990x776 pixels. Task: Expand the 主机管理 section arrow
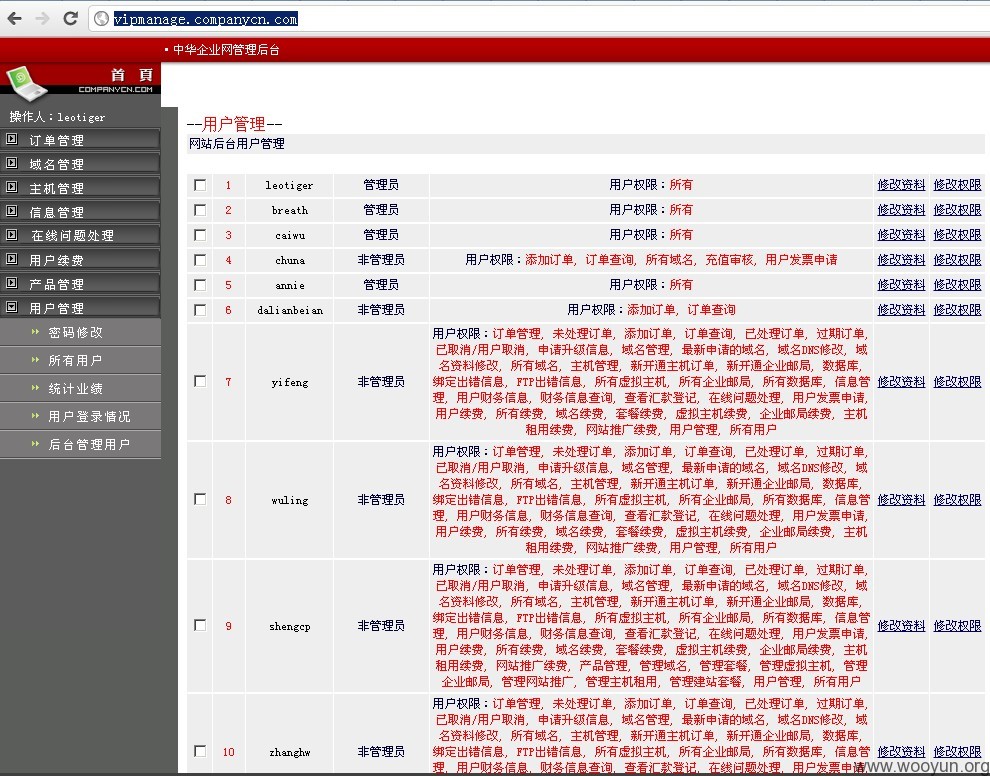pos(11,187)
